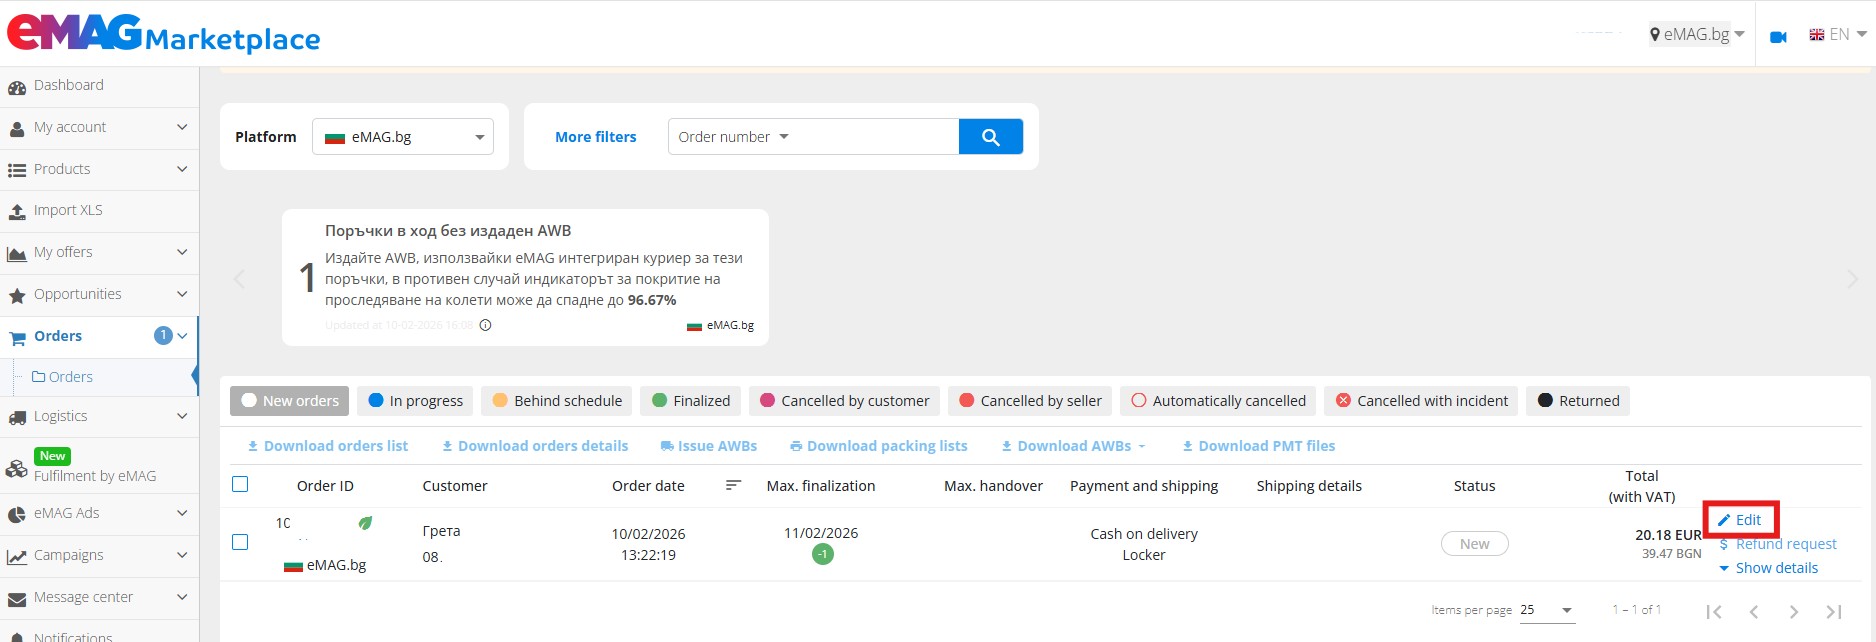
Task: Open the Order number search type dropdown
Action: click(734, 137)
